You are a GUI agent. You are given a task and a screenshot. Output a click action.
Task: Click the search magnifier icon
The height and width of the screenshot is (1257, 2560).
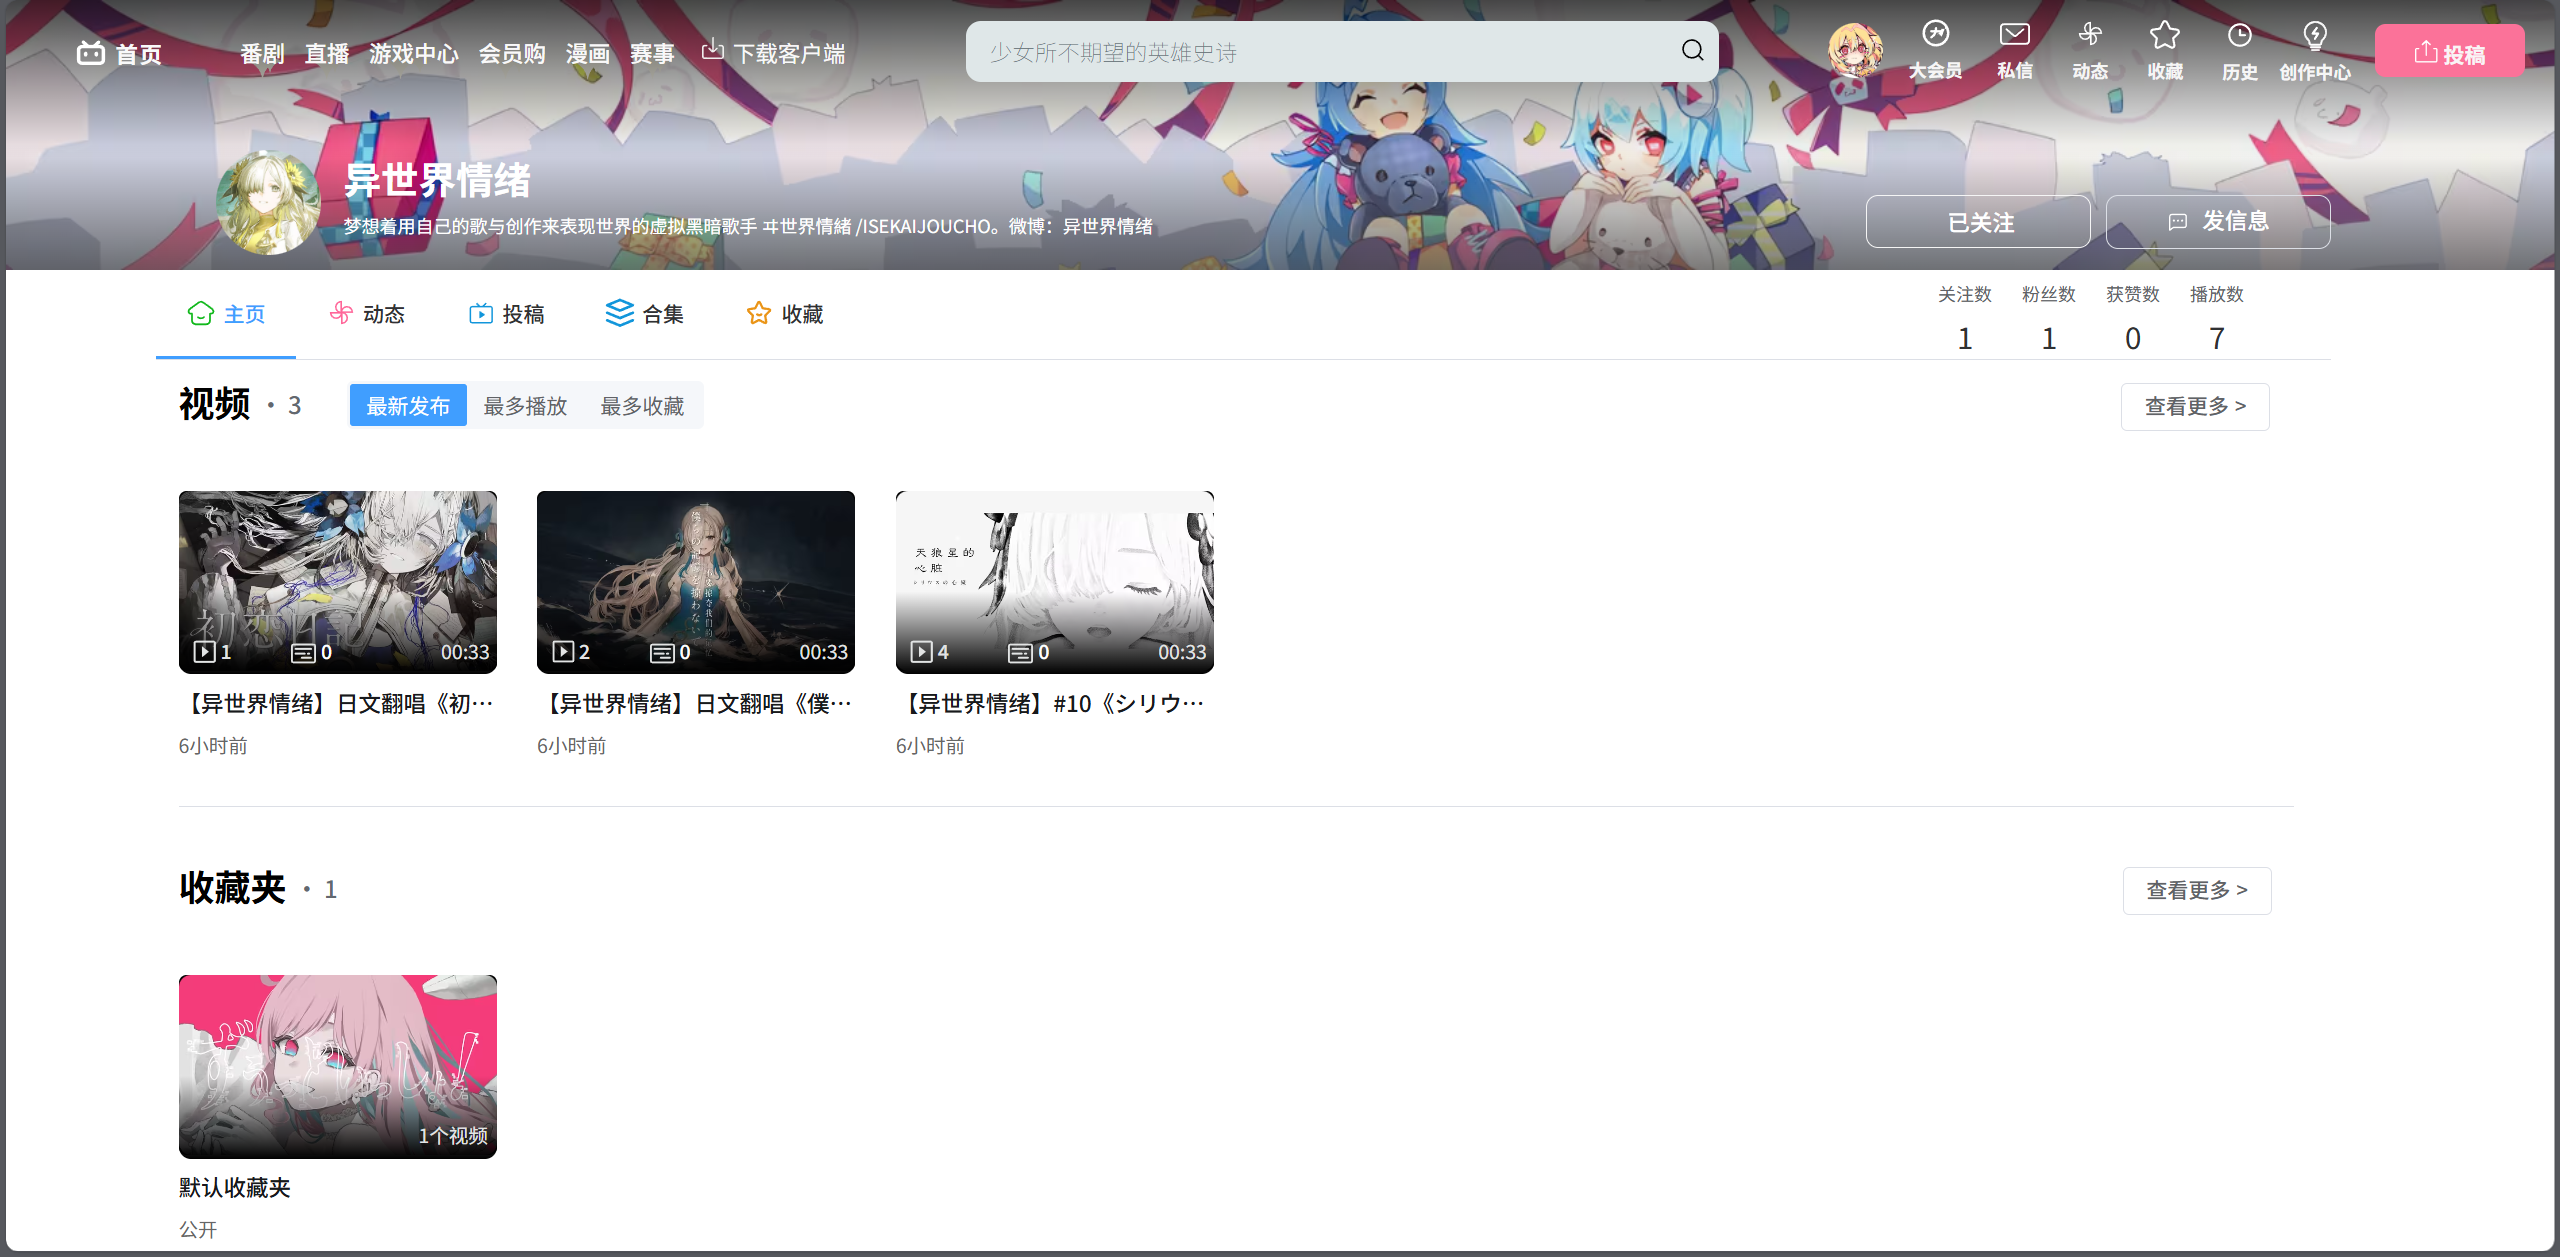coord(1692,51)
